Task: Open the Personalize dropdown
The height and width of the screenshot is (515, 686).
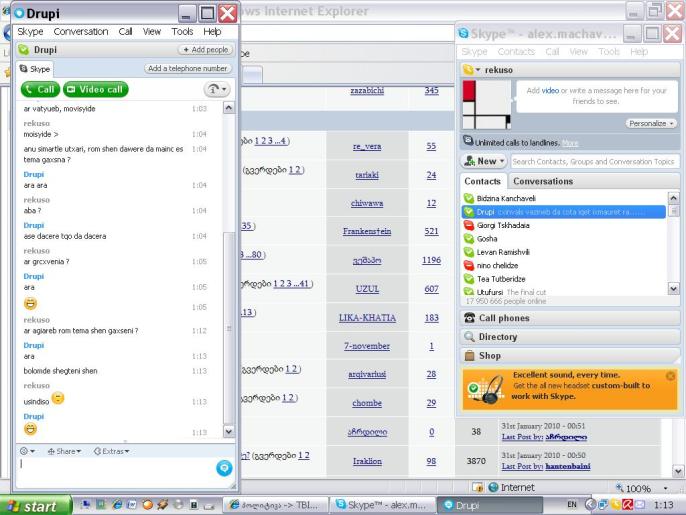Action: click(651, 123)
